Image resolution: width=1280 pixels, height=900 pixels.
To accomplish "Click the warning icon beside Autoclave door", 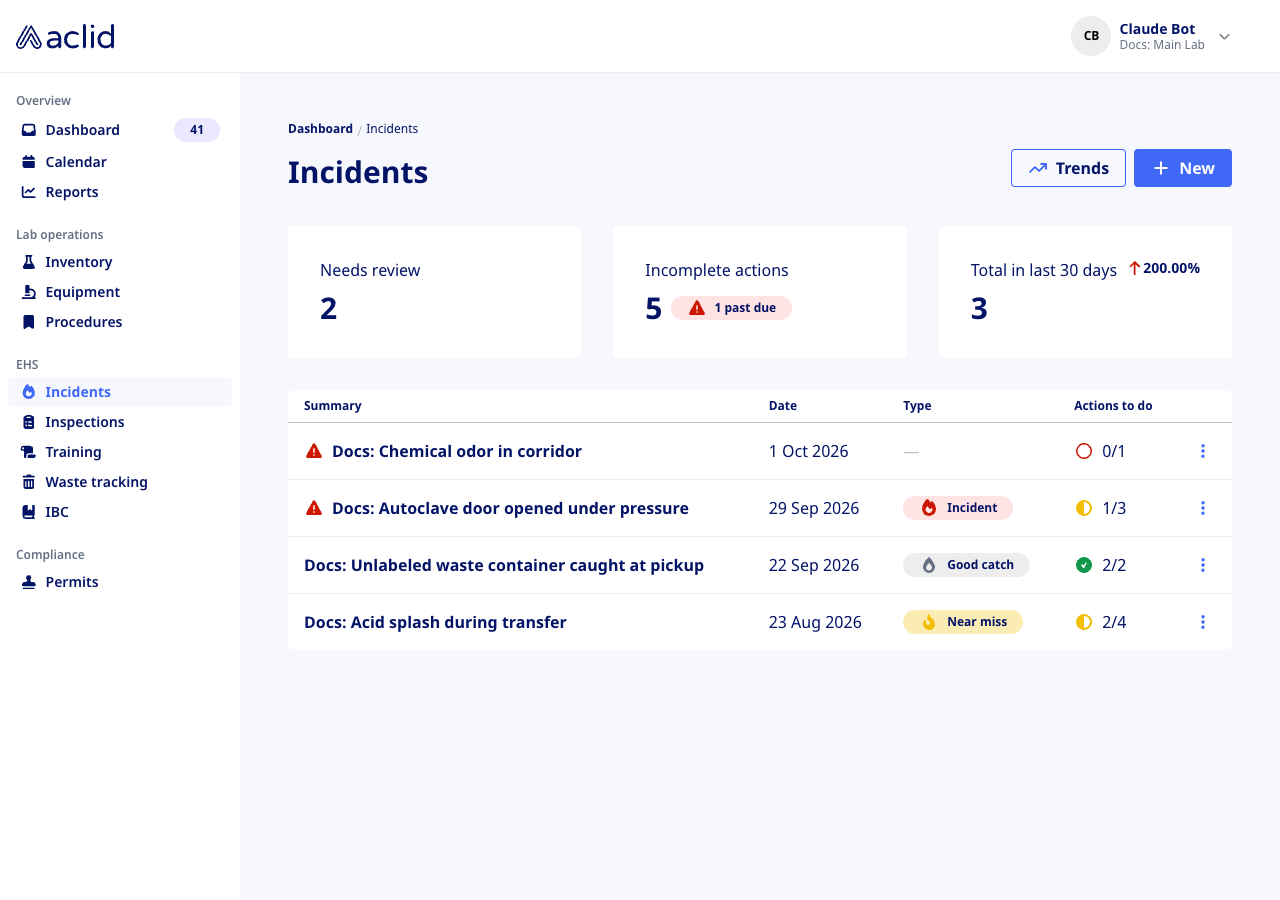I will pyautogui.click(x=314, y=508).
